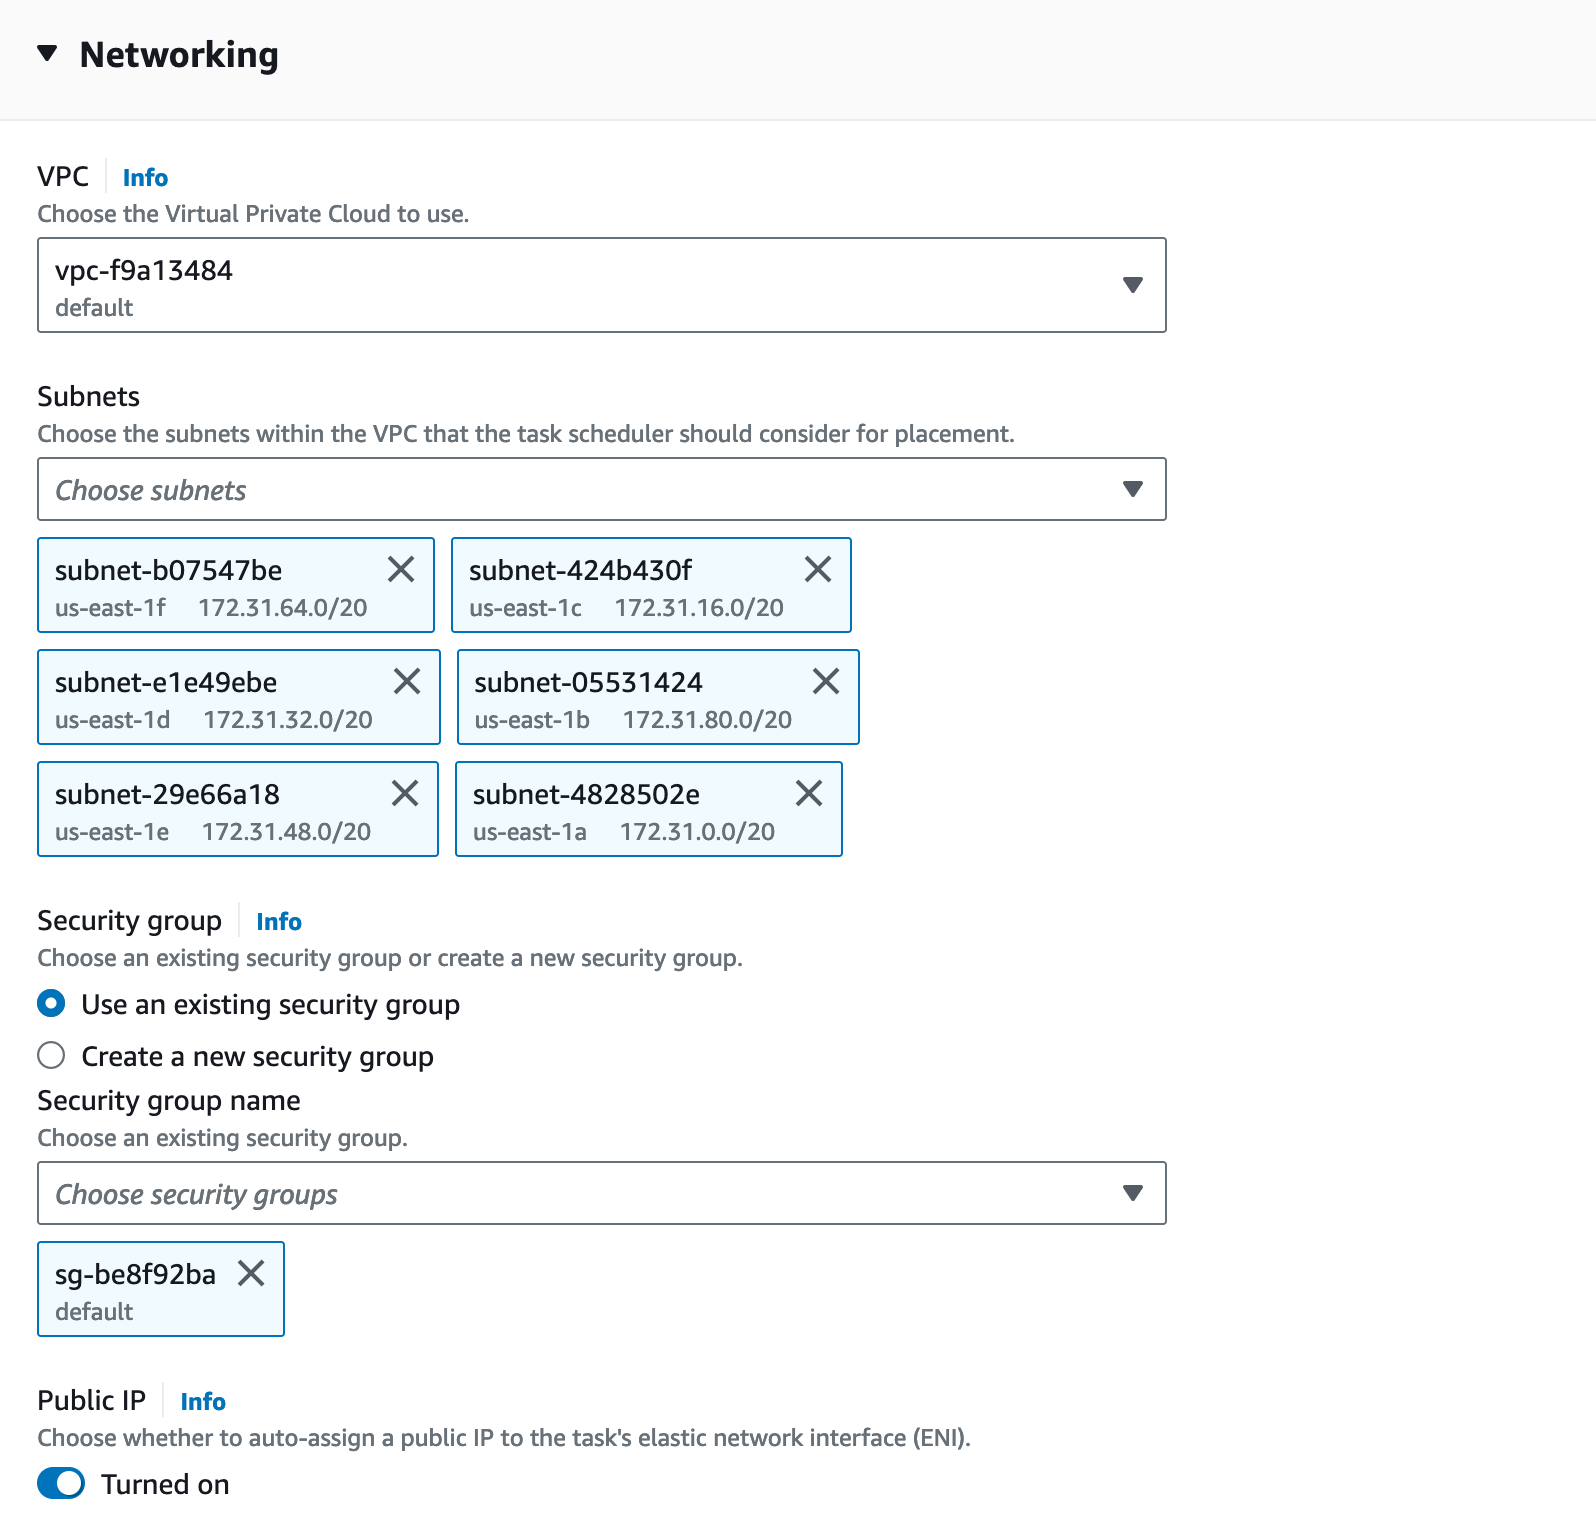Select Use an existing security group
This screenshot has width=1596, height=1536.
[x=52, y=1004]
